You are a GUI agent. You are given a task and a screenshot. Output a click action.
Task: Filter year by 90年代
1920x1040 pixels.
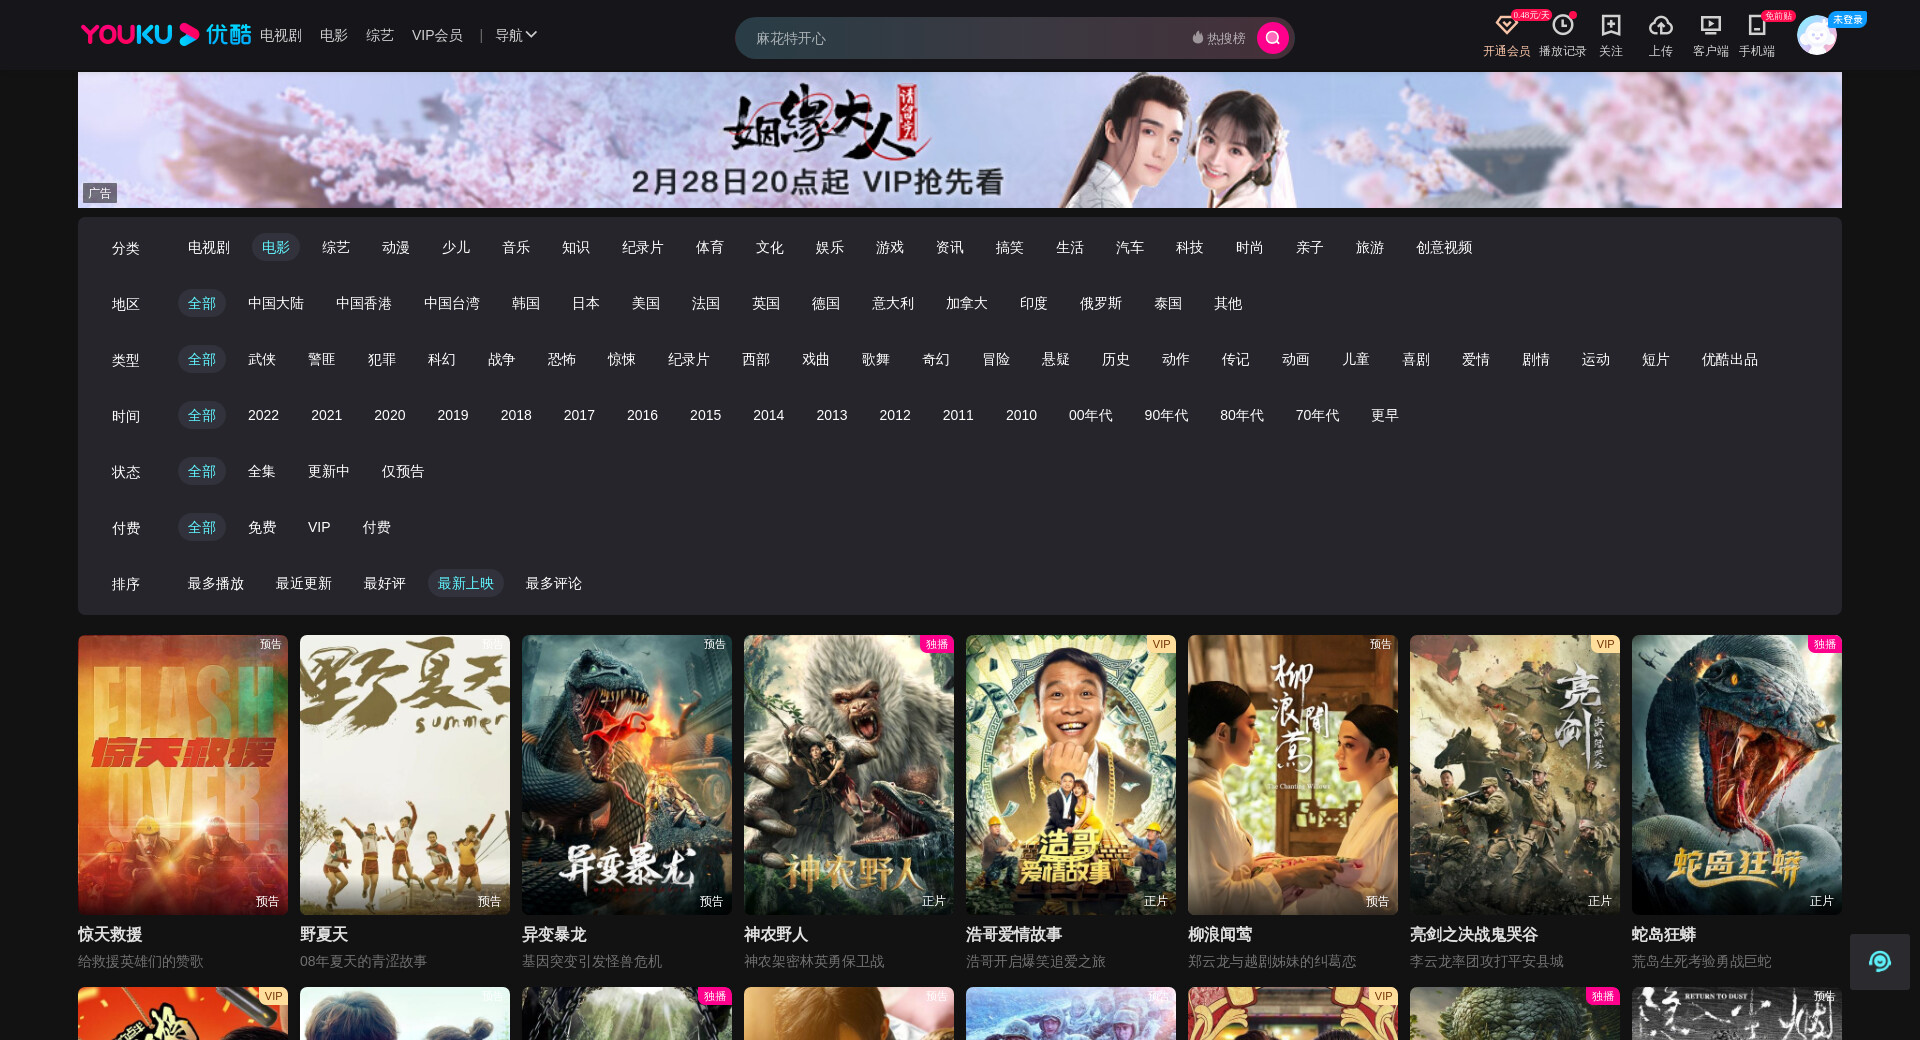[x=1166, y=415]
